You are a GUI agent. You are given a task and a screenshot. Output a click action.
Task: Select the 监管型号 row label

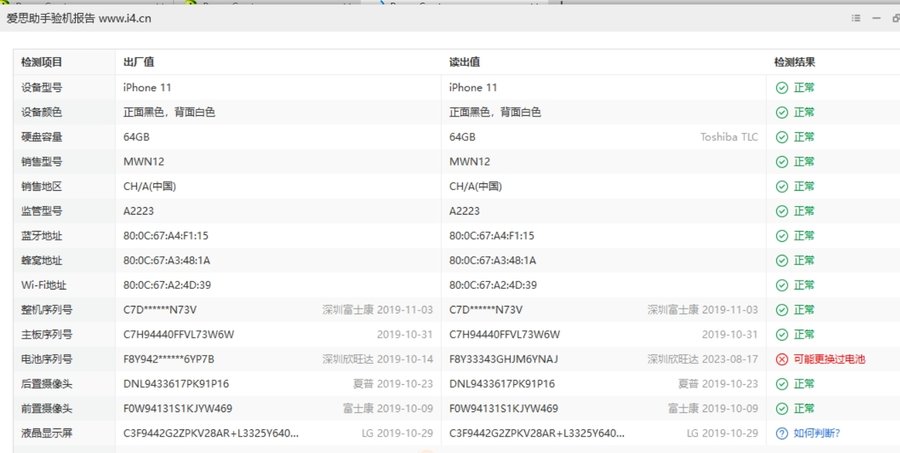click(42, 211)
